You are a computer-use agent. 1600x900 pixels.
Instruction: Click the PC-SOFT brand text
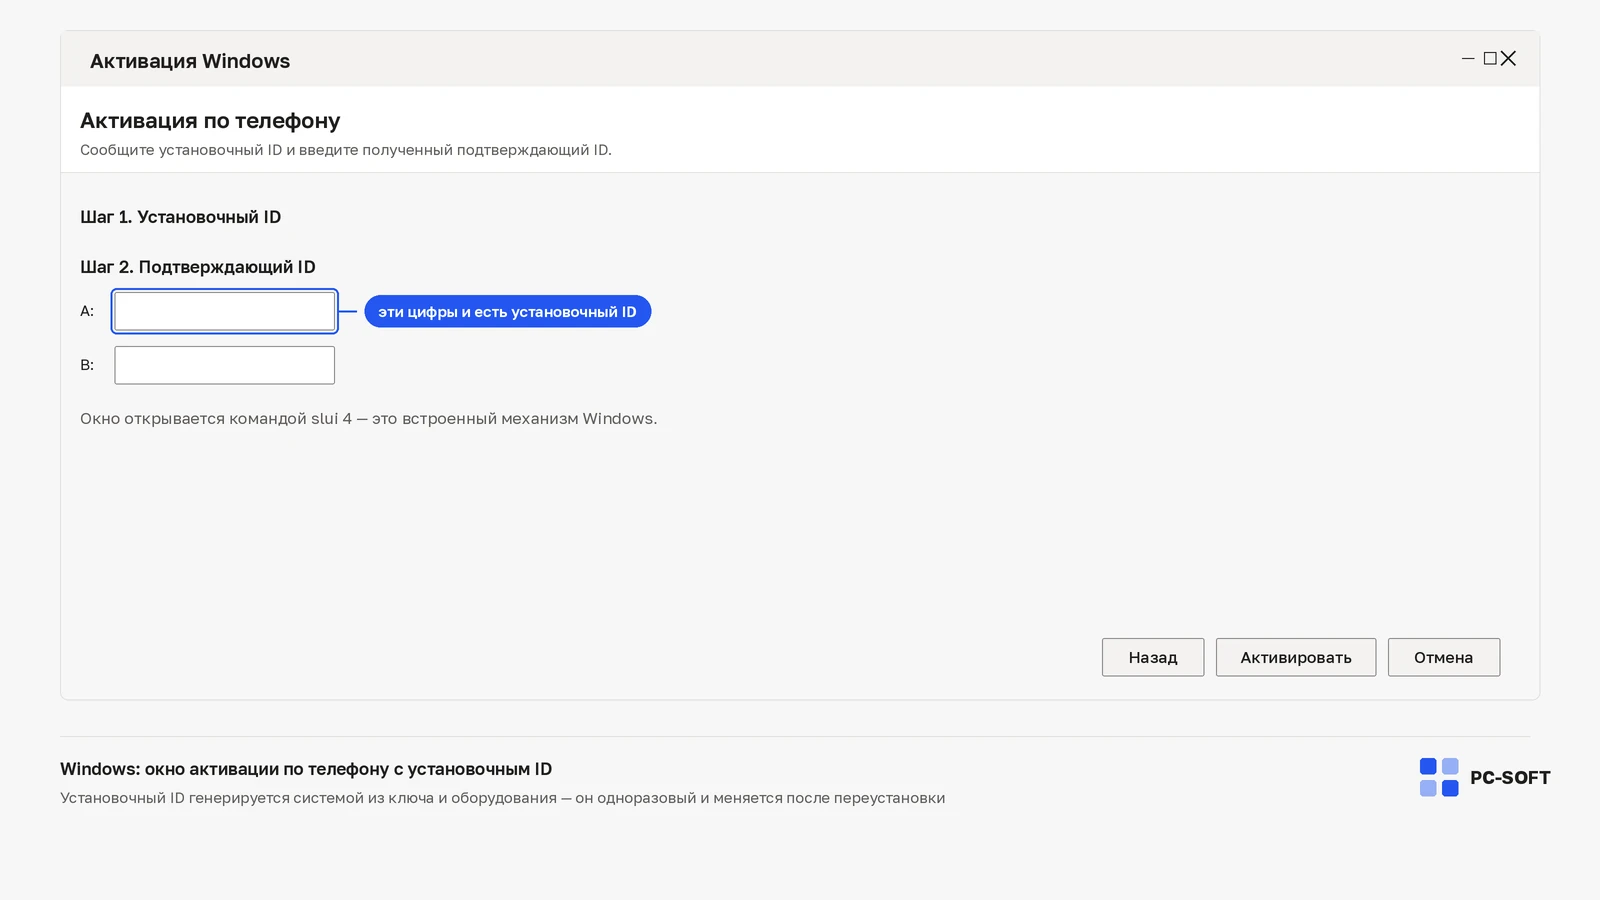(1510, 778)
